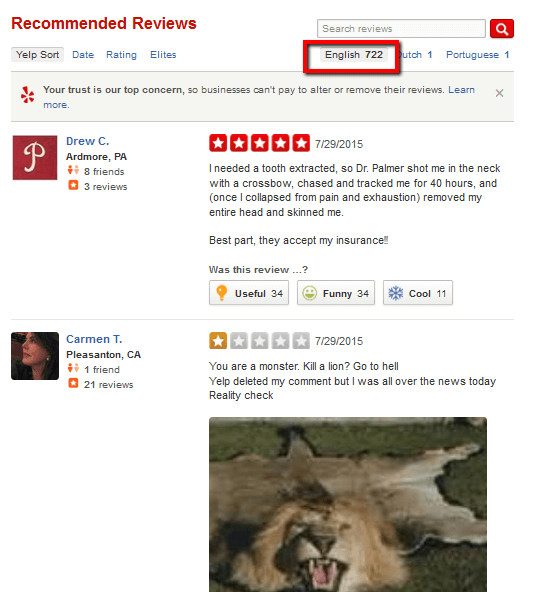Viewport: 536px width, 592px height.
Task: Click Drew C.'s five-star rating
Action: click(x=259, y=143)
